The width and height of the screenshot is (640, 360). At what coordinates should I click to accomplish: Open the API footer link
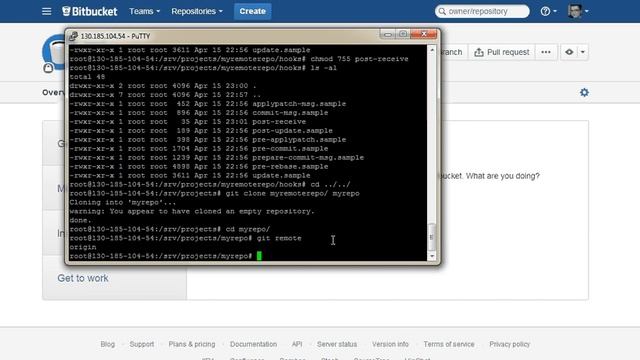[x=297, y=344]
